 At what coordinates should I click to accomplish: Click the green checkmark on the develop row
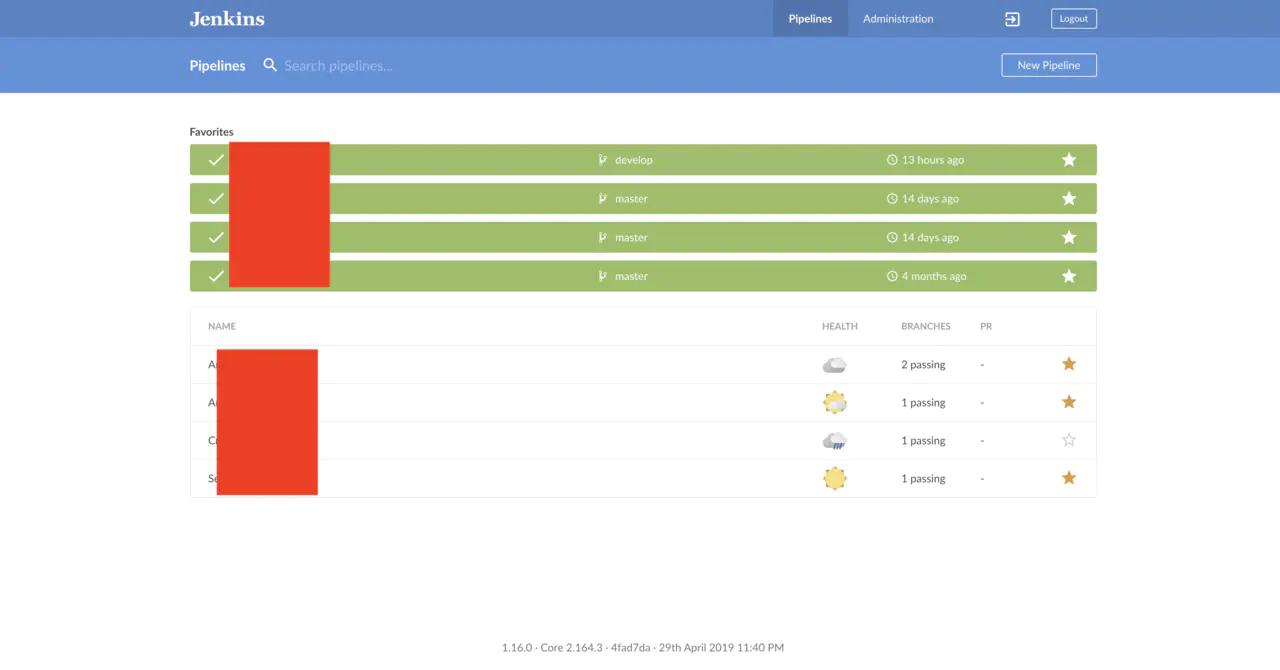[x=215, y=159]
